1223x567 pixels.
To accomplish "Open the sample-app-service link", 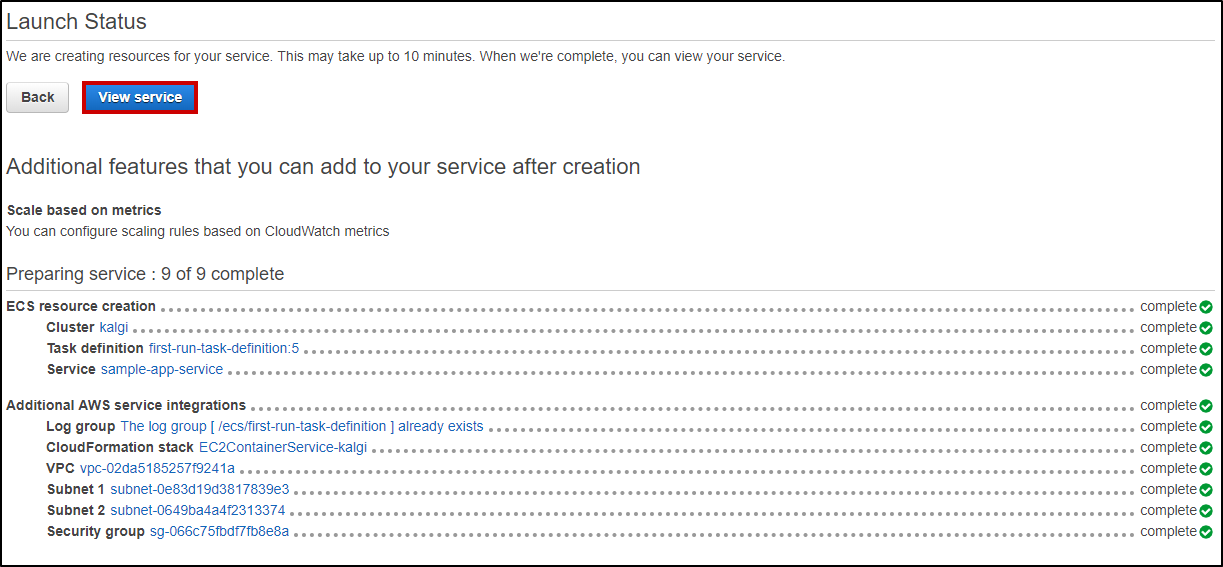I will pos(162,370).
